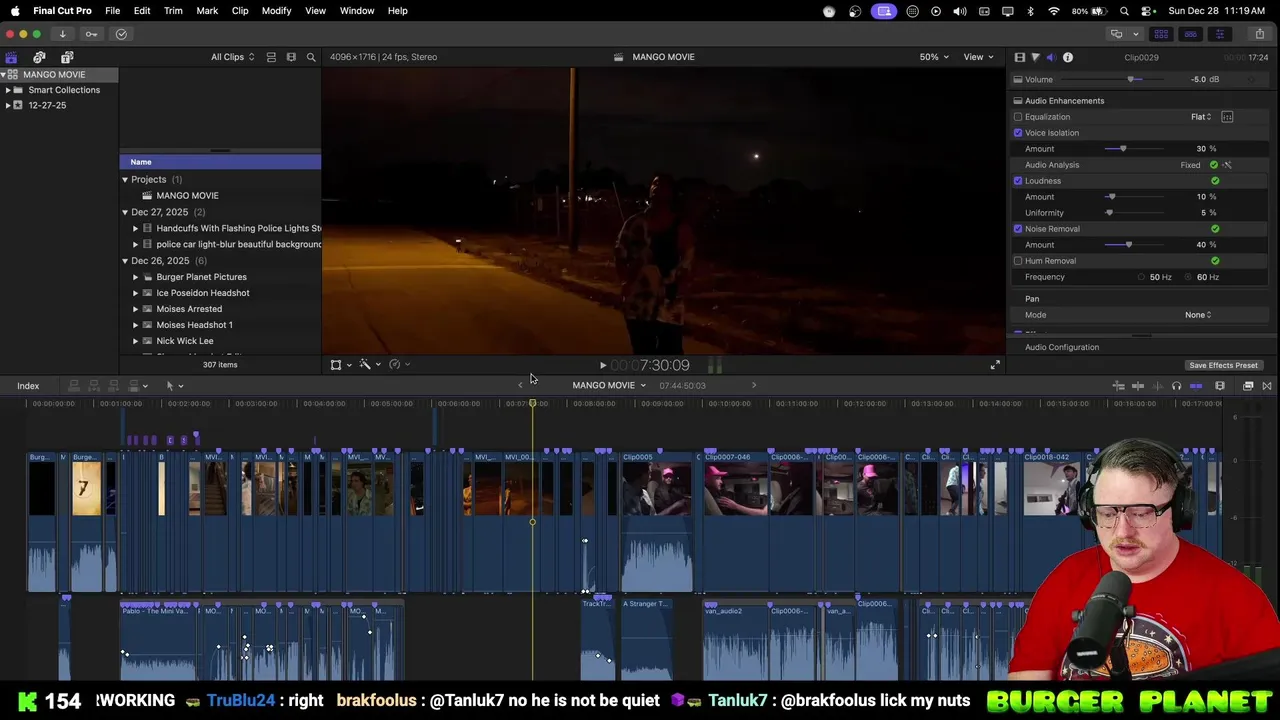Open the Edit menu
The width and height of the screenshot is (1280, 720).
pos(142,11)
